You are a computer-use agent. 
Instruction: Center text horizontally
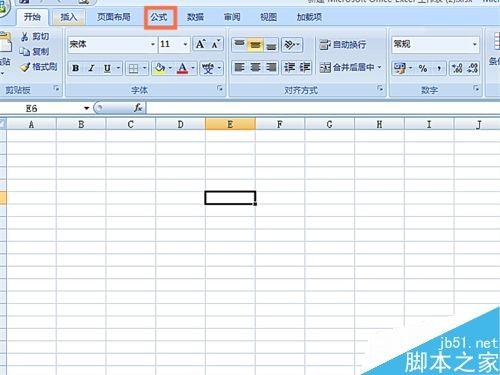(255, 68)
